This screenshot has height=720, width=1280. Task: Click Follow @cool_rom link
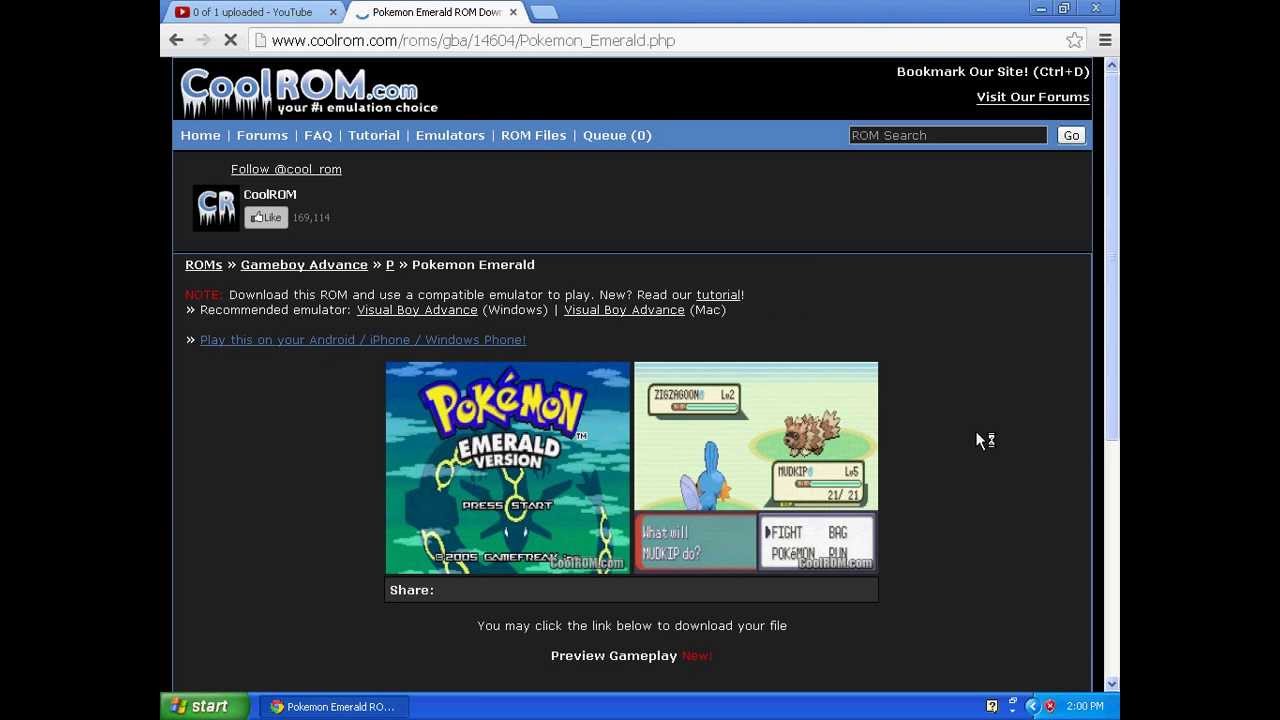coord(286,169)
